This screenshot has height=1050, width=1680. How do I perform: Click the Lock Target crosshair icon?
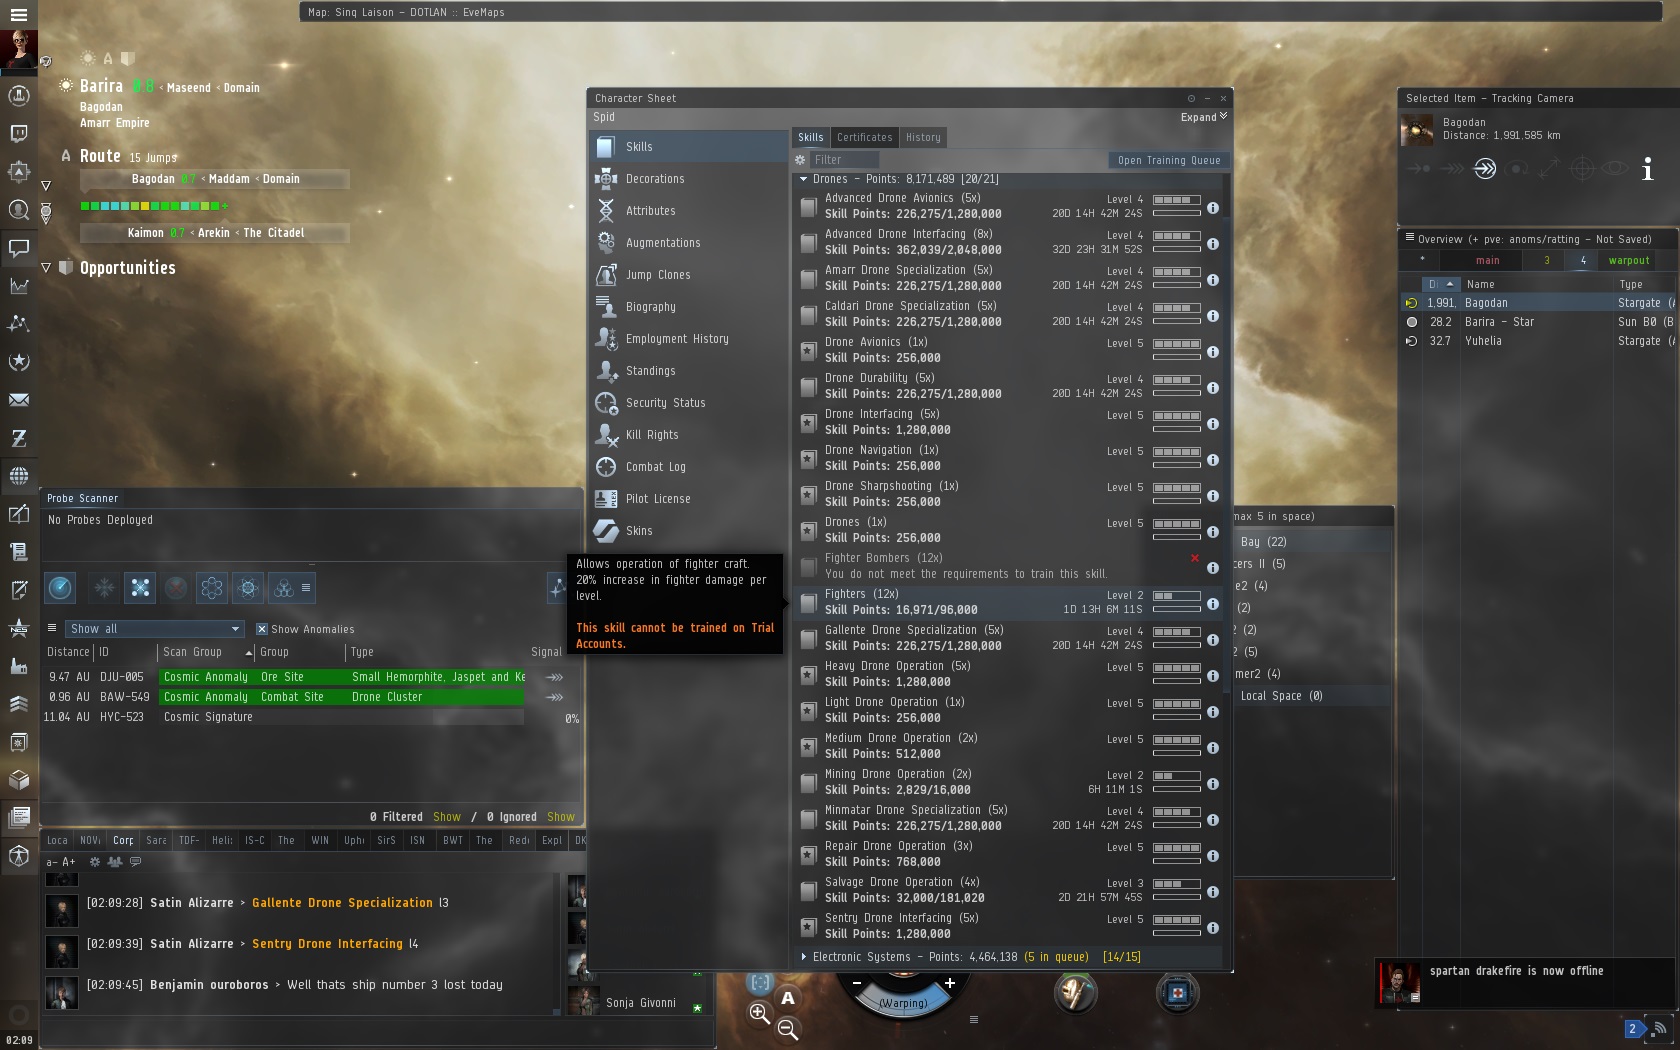(x=1582, y=169)
